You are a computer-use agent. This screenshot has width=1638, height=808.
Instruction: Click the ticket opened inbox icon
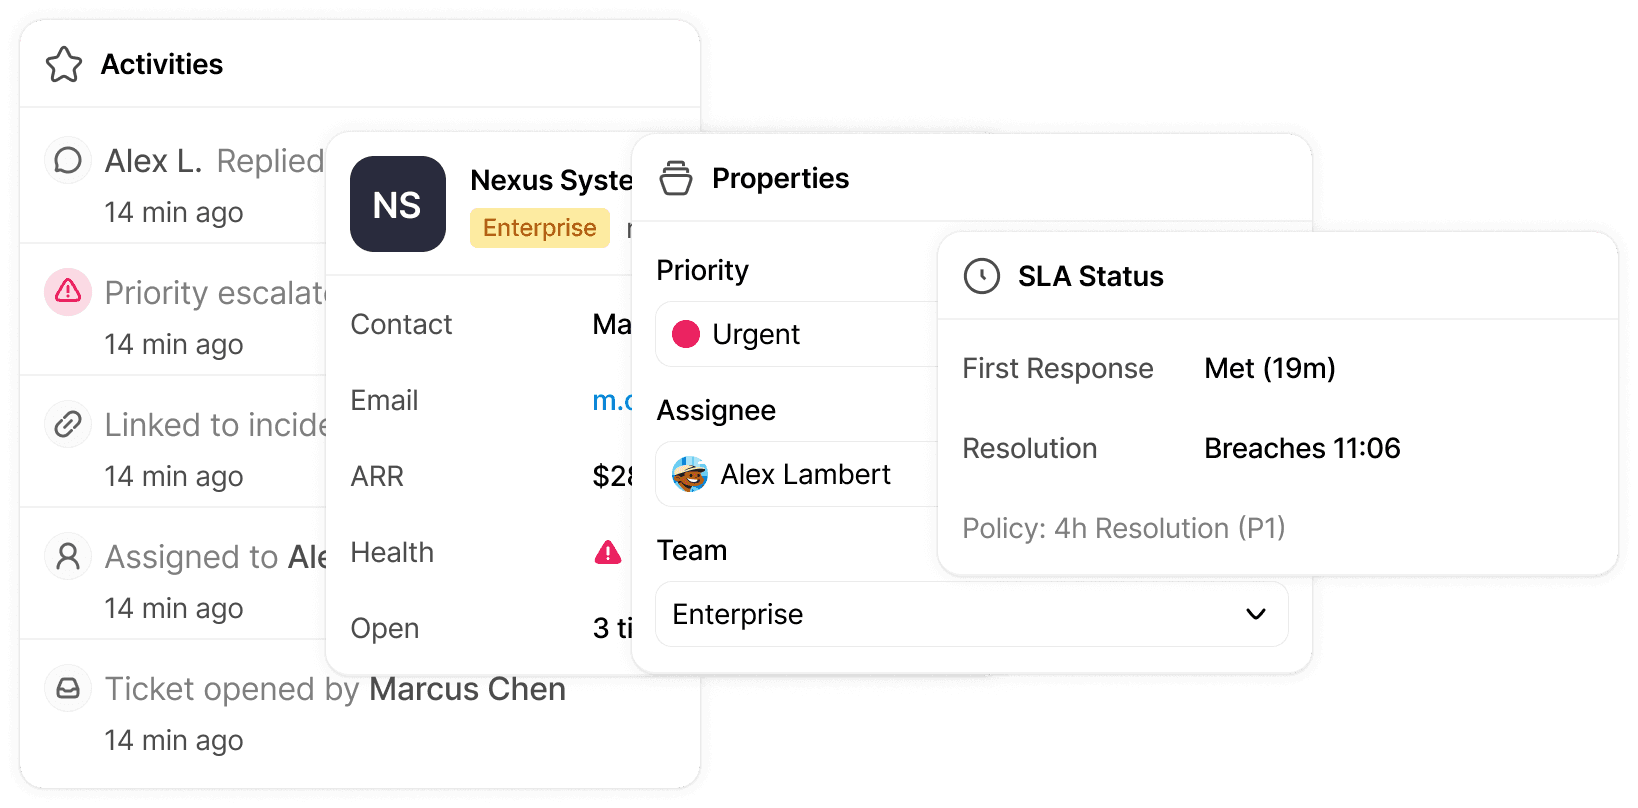click(x=68, y=688)
